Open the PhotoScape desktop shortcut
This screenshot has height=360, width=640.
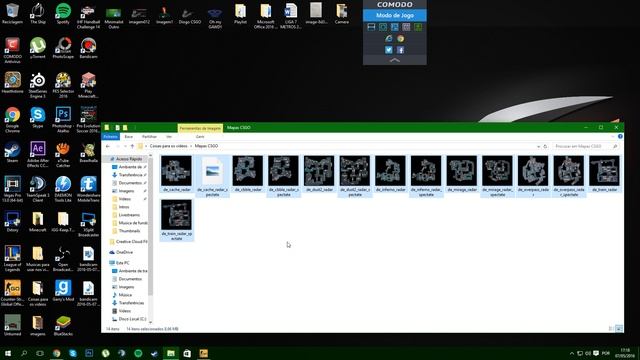point(63,48)
